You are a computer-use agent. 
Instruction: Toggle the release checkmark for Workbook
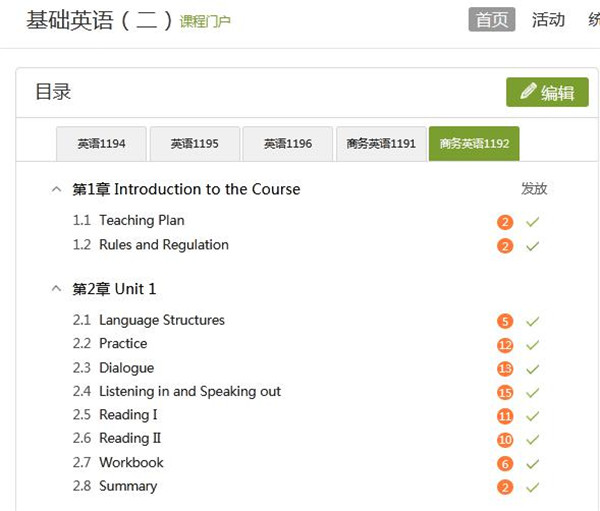[x=533, y=464]
